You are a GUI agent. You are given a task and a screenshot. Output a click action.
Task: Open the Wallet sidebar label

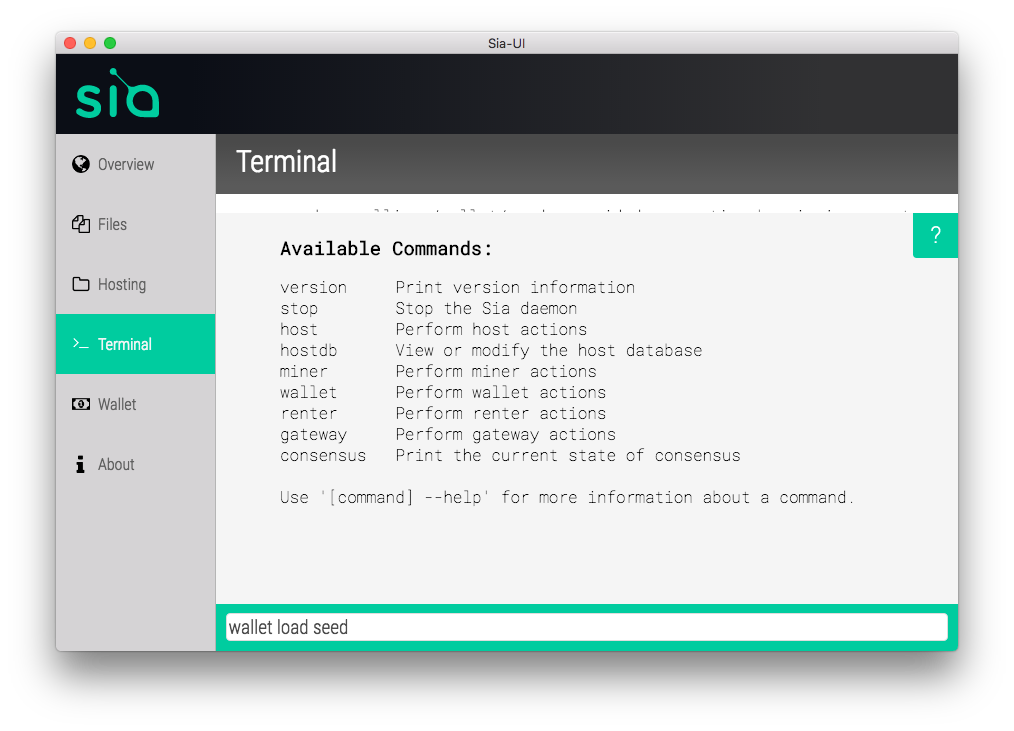(117, 404)
